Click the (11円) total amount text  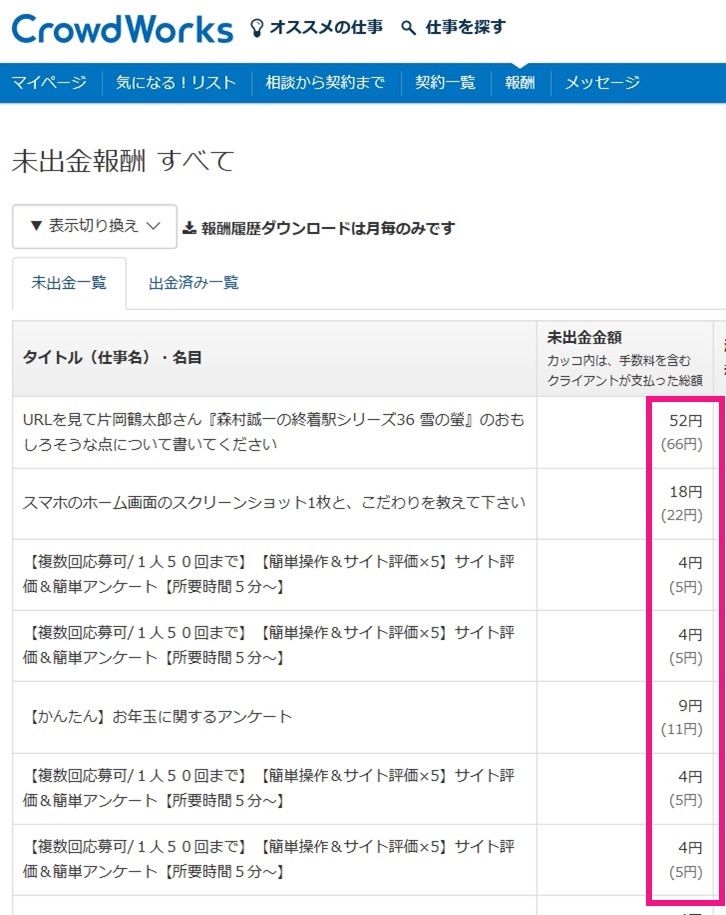click(682, 729)
